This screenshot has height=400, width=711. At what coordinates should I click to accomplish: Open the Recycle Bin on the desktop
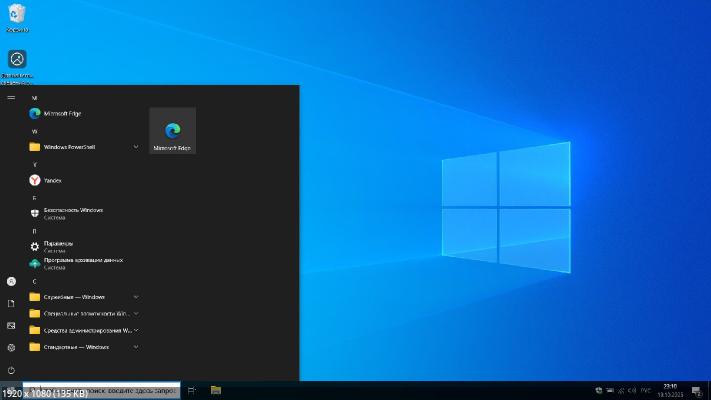coord(17,16)
